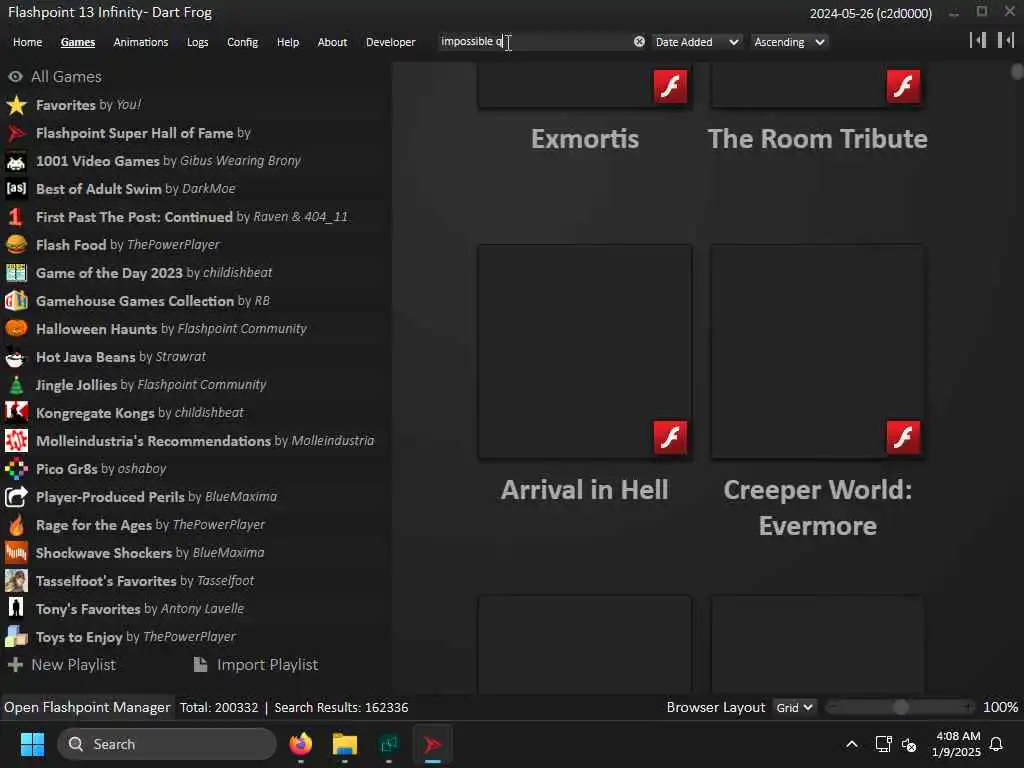Click the Windows taskbar Search box
1024x768 pixels.
tap(167, 744)
